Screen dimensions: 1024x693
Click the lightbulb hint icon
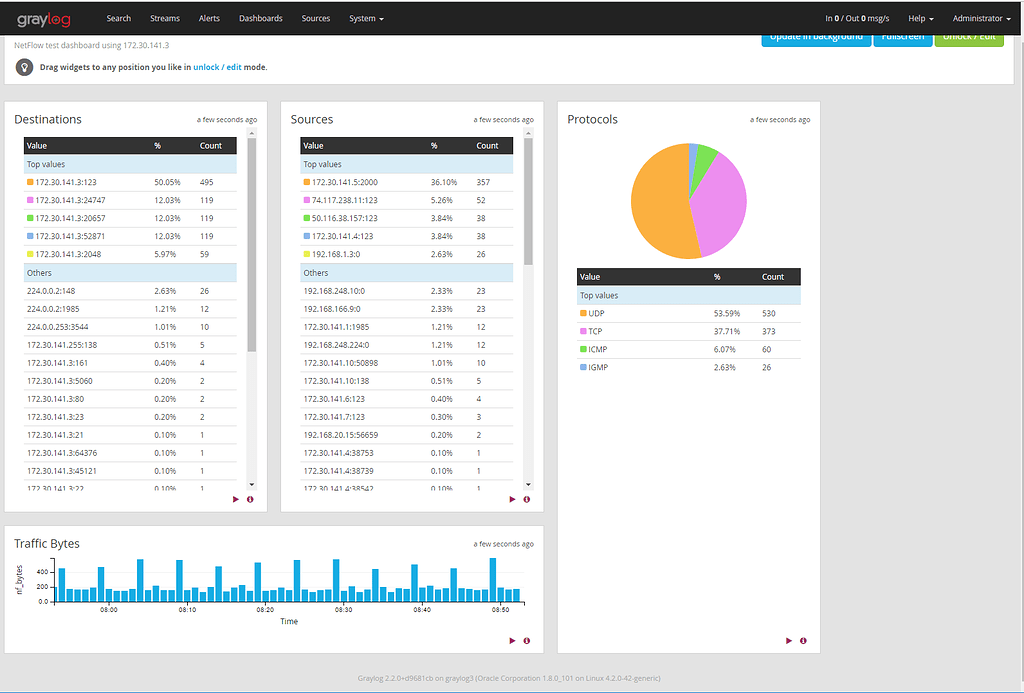tap(24, 67)
